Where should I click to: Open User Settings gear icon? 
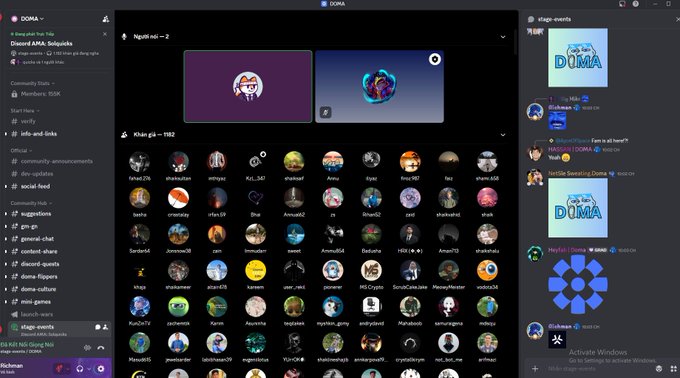101,369
